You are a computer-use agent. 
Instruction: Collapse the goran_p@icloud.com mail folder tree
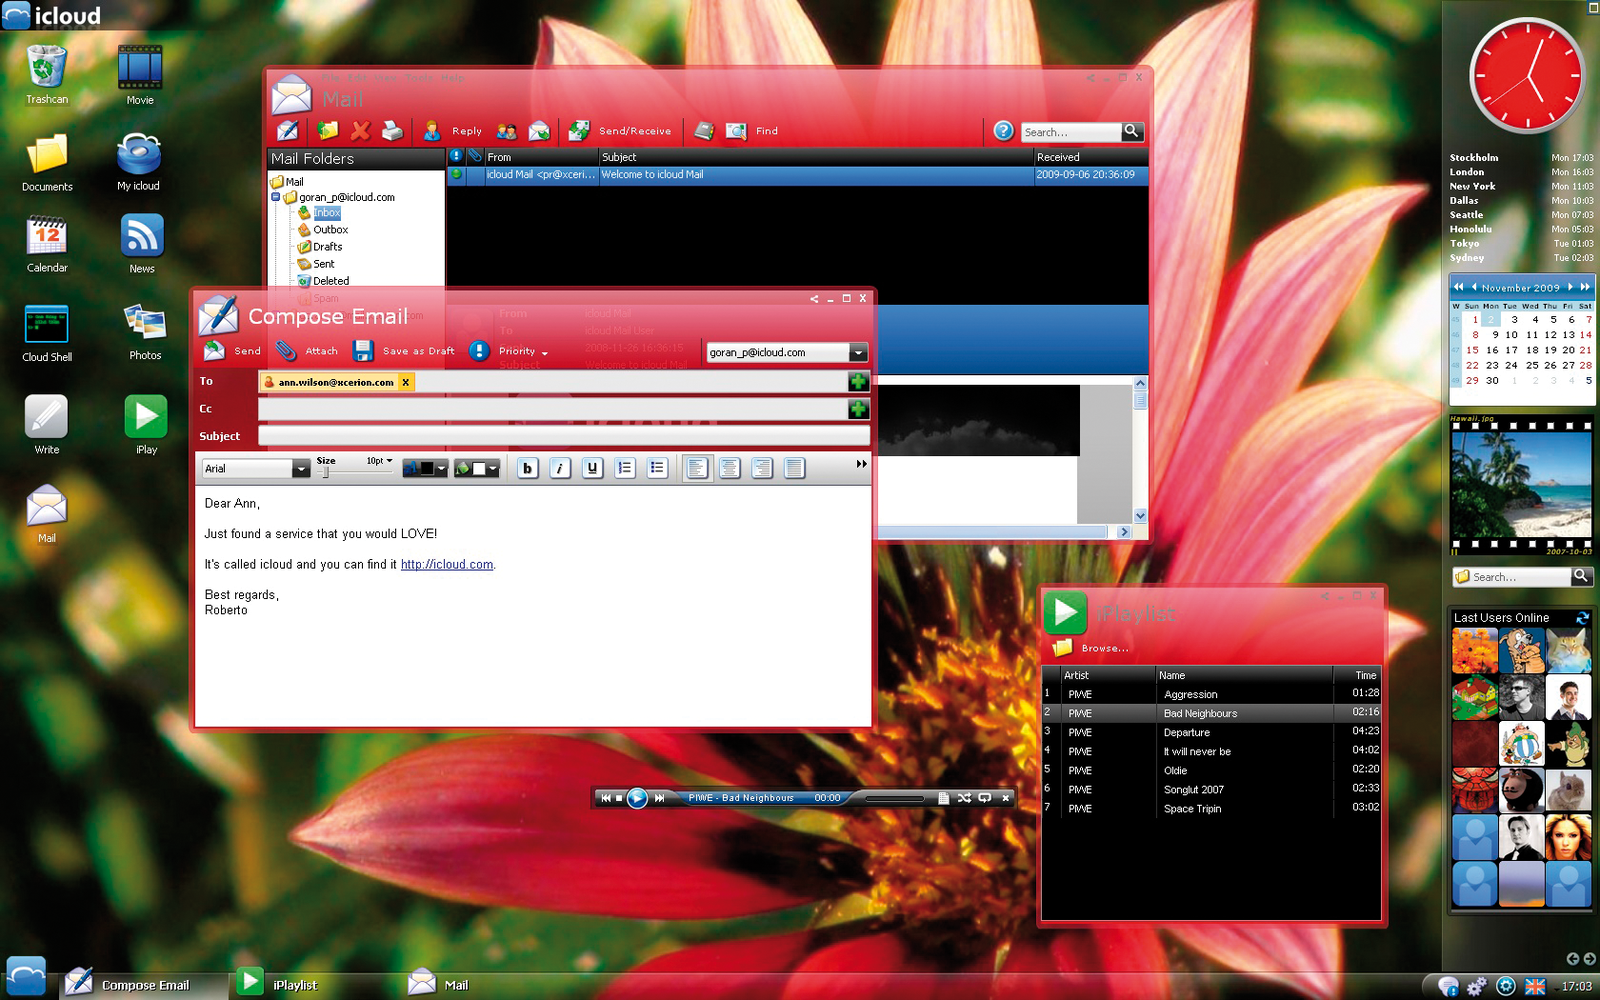(276, 197)
